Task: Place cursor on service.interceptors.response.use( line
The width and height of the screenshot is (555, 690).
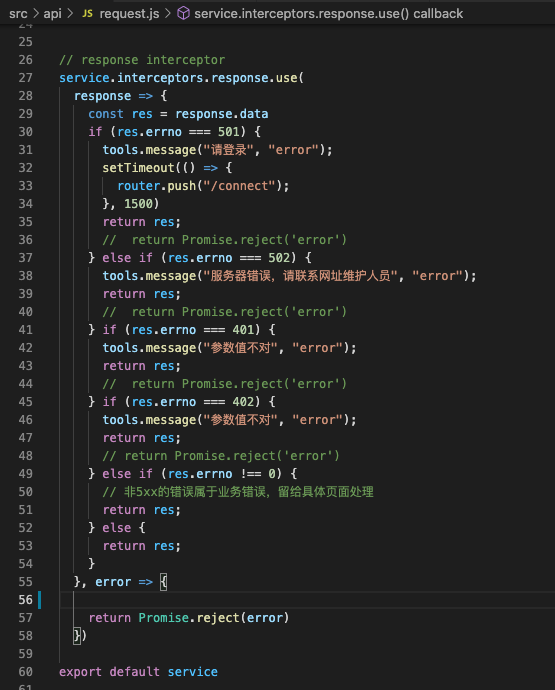Action: pos(181,78)
